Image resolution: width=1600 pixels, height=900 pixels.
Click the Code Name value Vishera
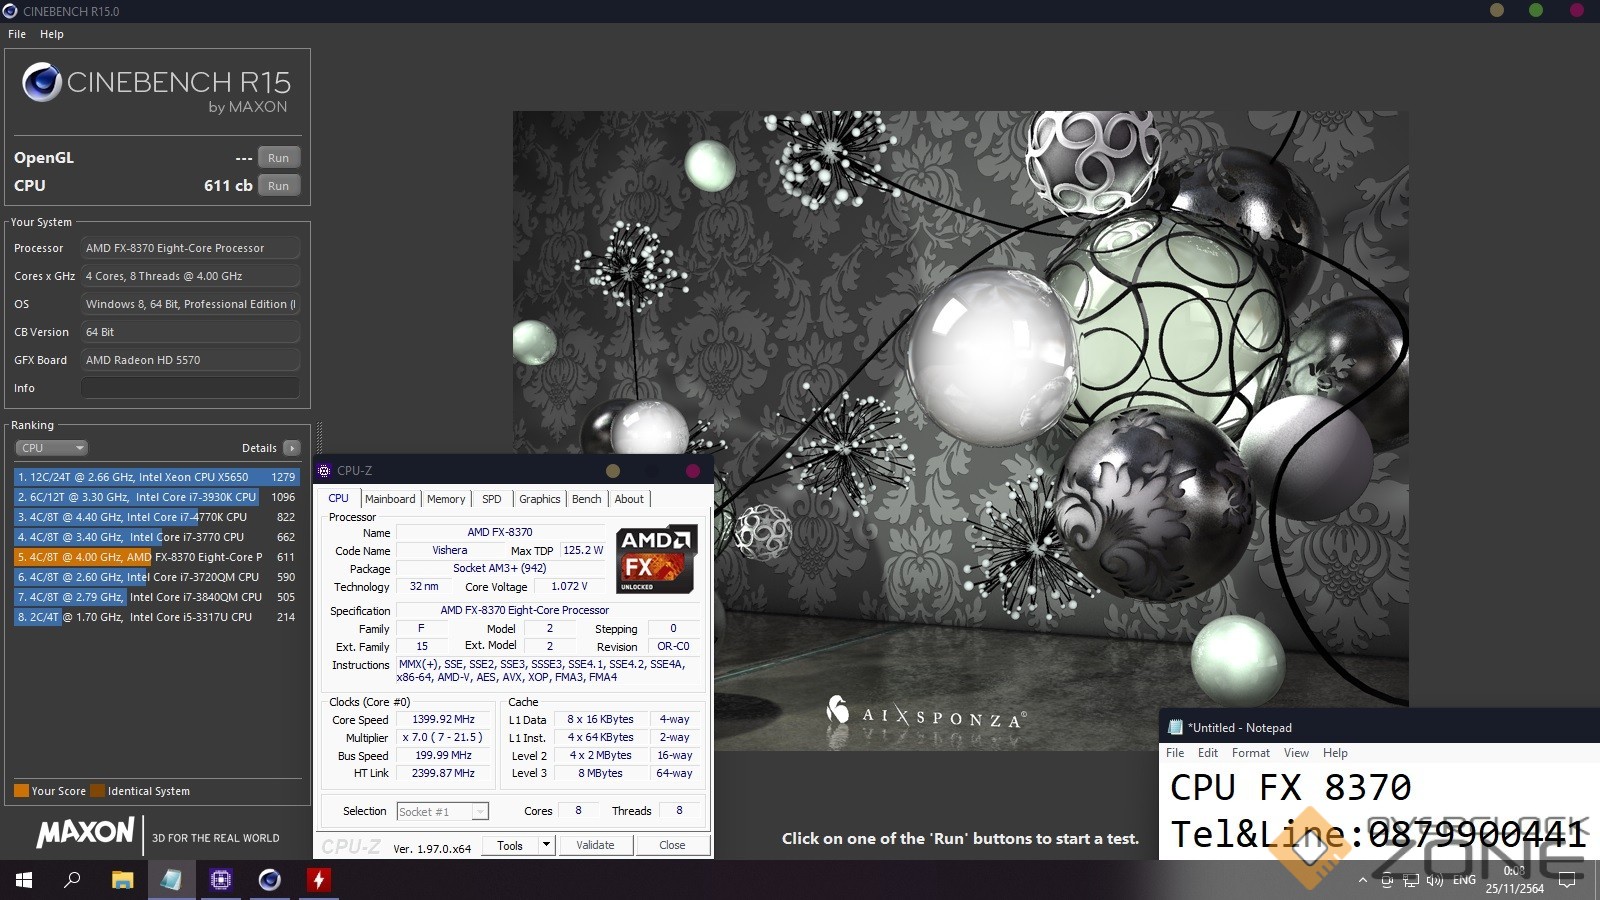450,550
